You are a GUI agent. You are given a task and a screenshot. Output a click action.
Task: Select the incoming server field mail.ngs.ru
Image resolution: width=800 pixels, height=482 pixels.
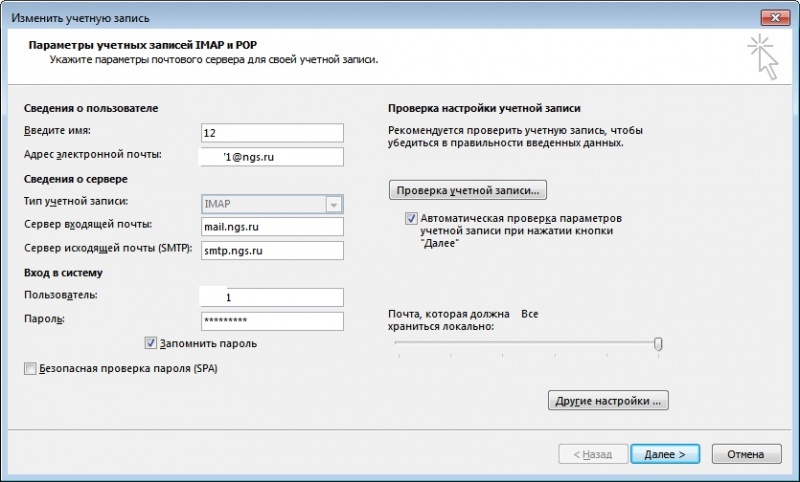coord(272,226)
